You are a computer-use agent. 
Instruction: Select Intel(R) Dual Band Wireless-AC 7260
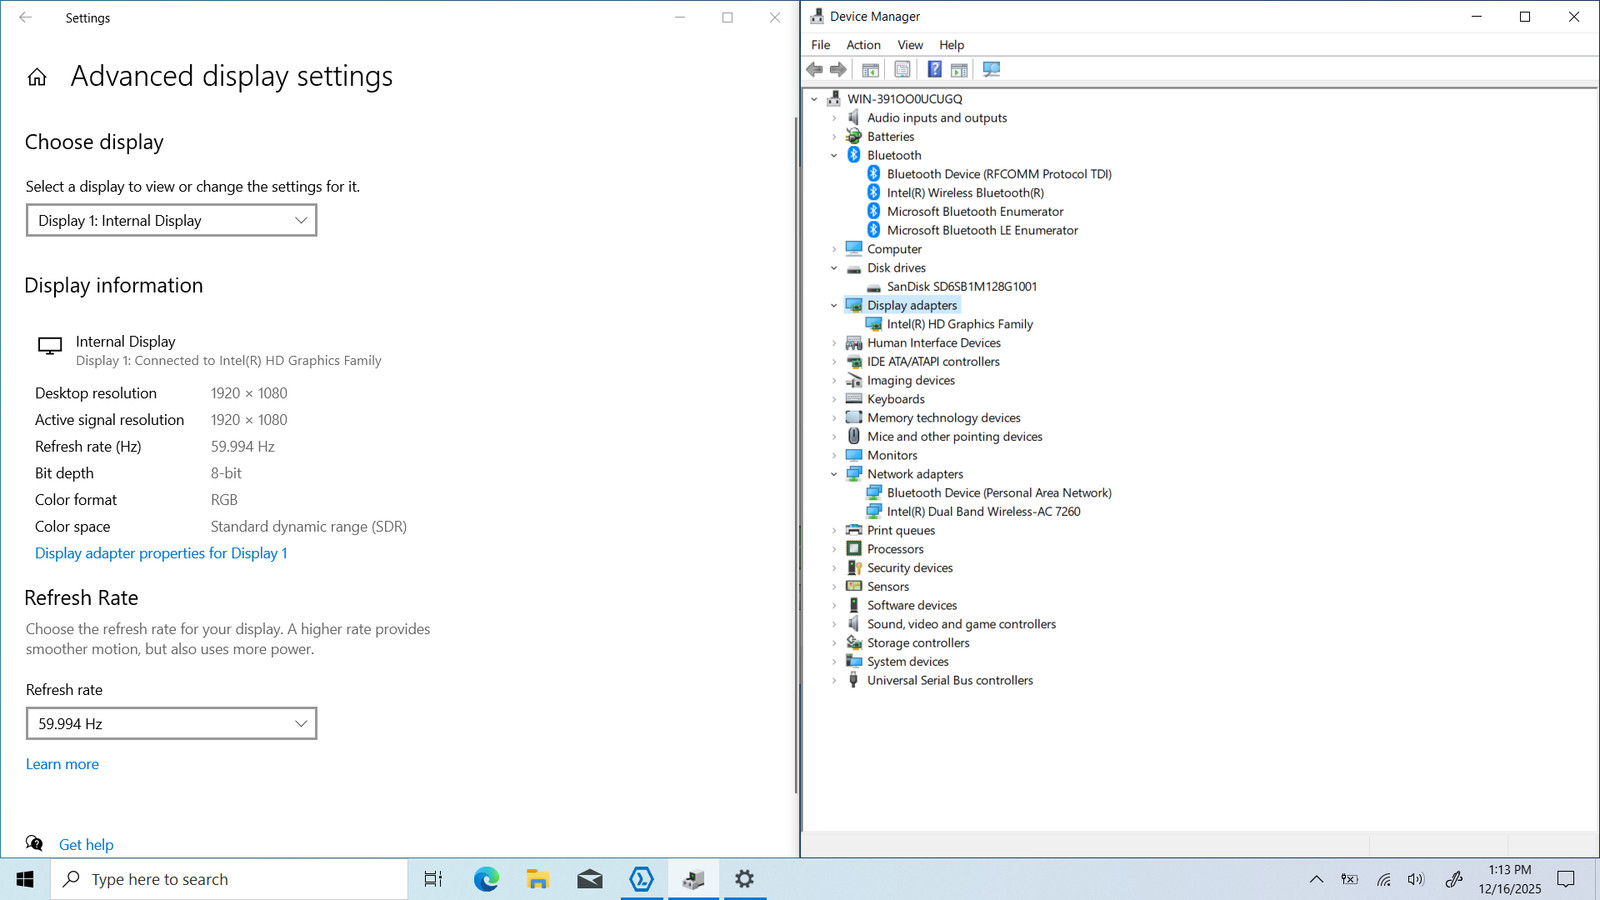coord(983,511)
